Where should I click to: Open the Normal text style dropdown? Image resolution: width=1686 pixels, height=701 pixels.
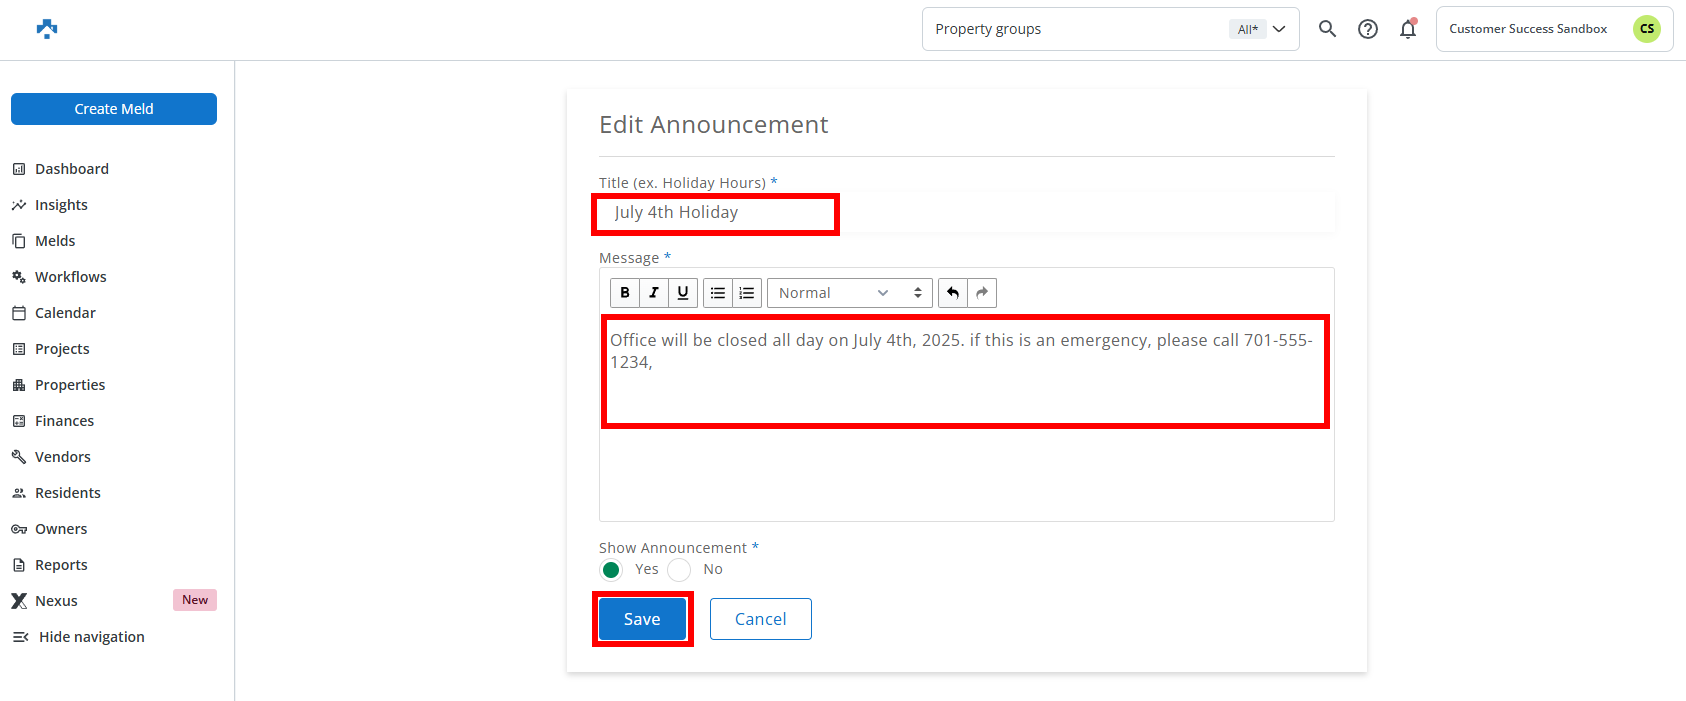pos(849,293)
